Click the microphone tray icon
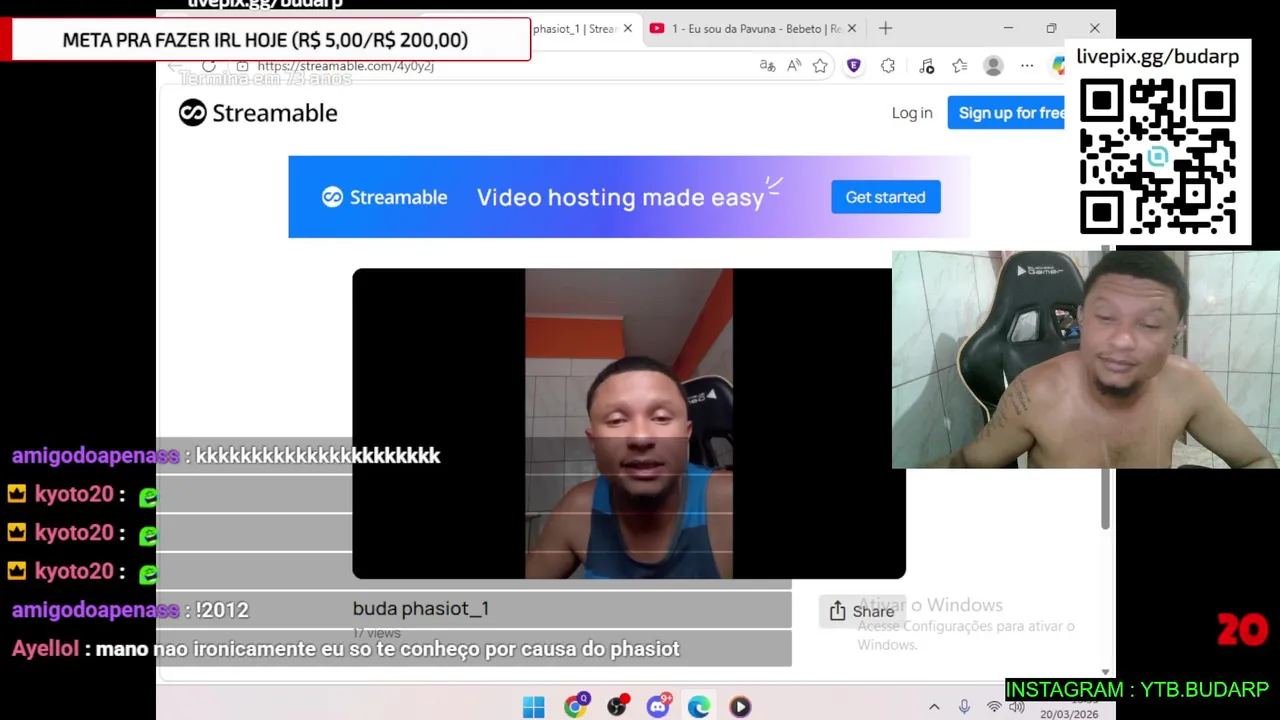The height and width of the screenshot is (720, 1280). (x=964, y=707)
